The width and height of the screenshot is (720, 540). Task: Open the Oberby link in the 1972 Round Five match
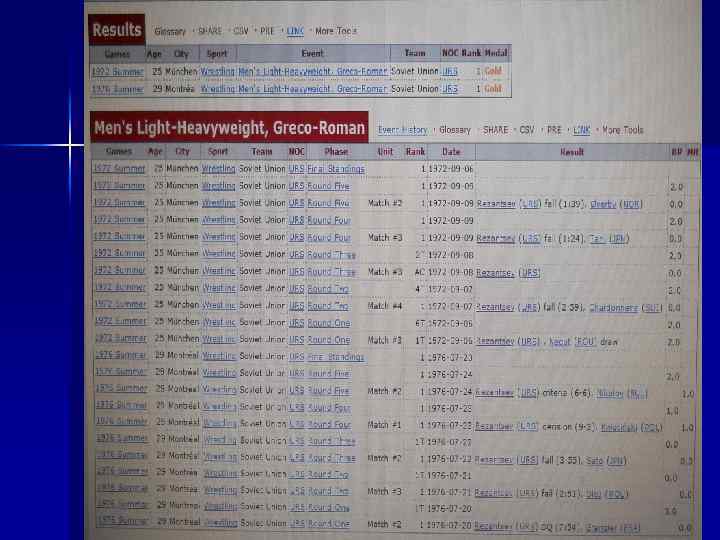[x=603, y=204]
